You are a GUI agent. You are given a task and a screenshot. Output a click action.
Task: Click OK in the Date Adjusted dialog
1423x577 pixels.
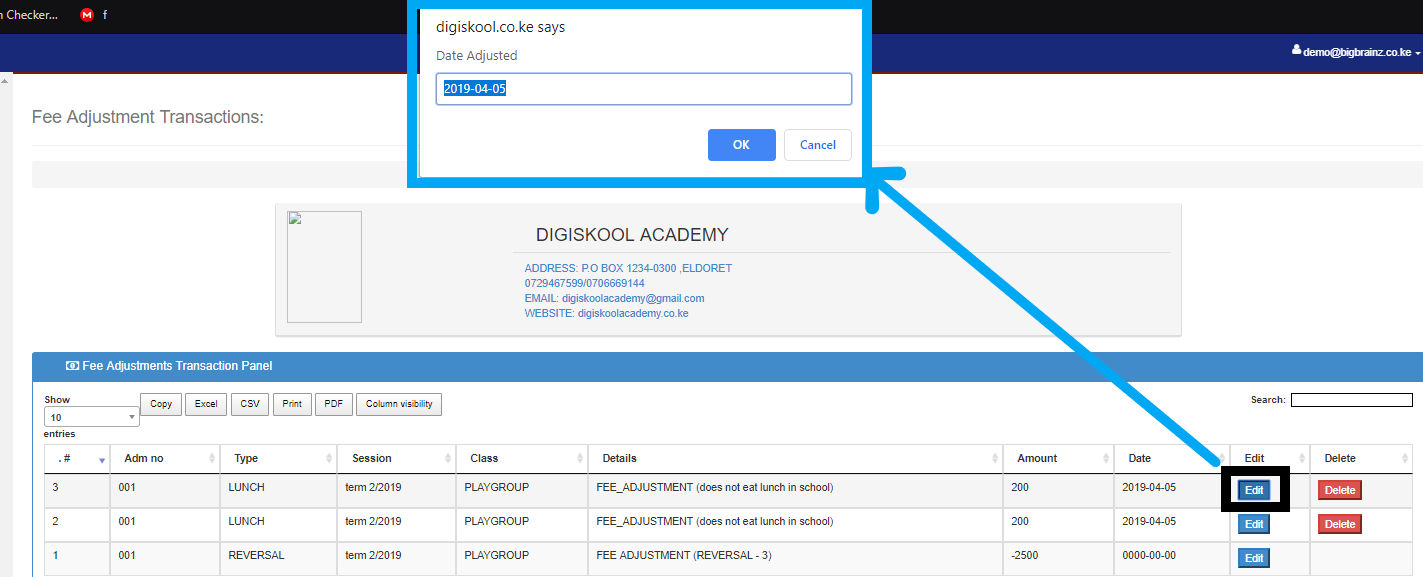click(x=741, y=145)
